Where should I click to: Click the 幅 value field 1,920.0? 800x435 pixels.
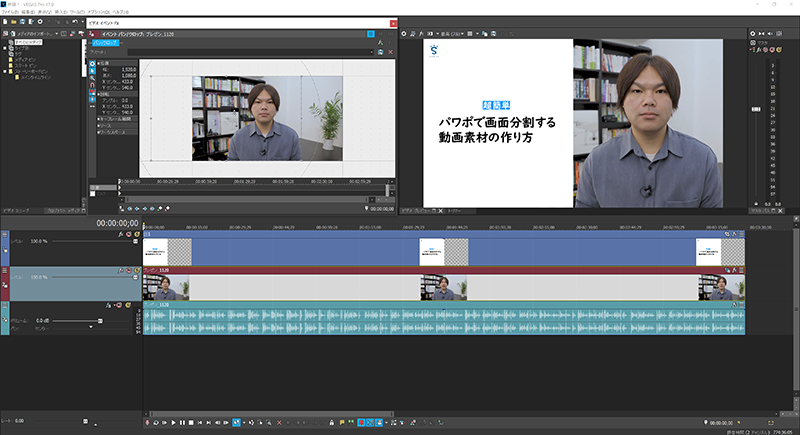tap(129, 69)
